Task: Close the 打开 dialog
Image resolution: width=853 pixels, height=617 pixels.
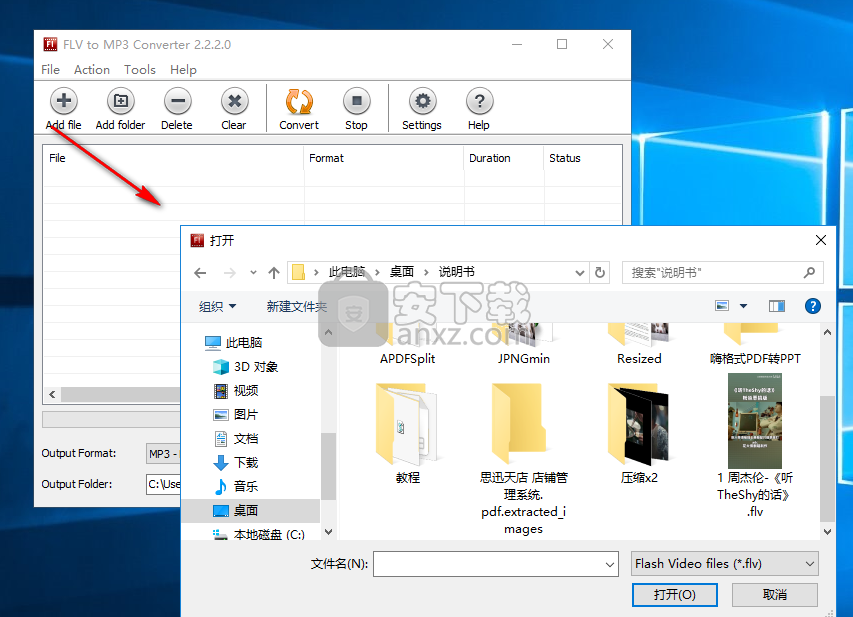Action: point(821,240)
